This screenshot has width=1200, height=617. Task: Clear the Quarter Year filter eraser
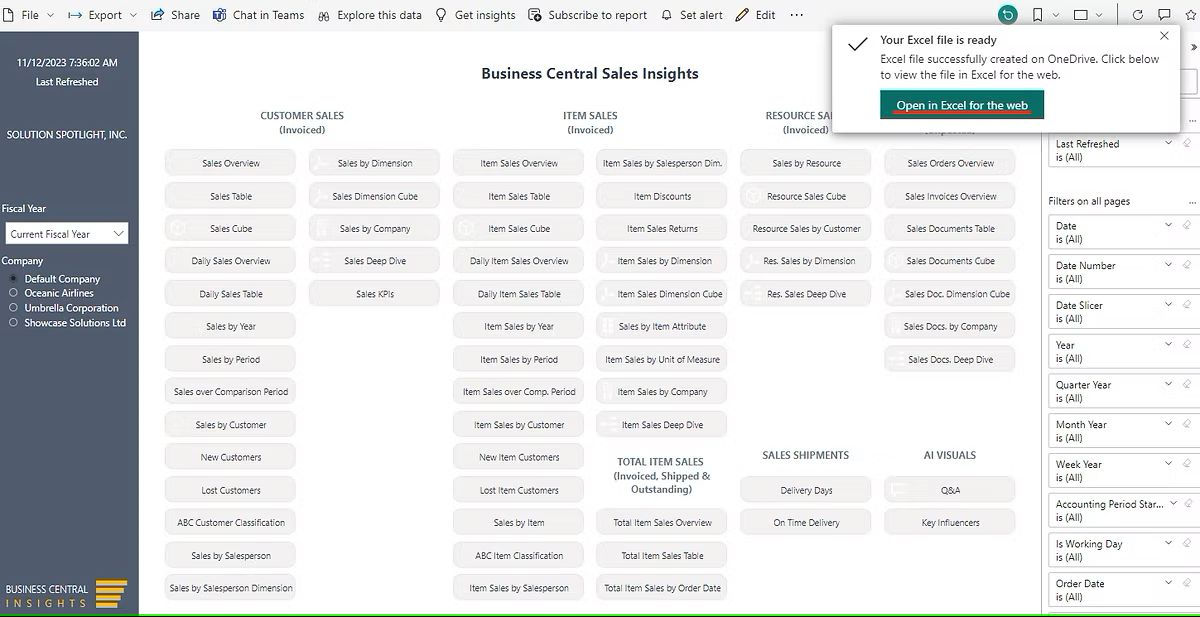pyautogui.click(x=1187, y=385)
